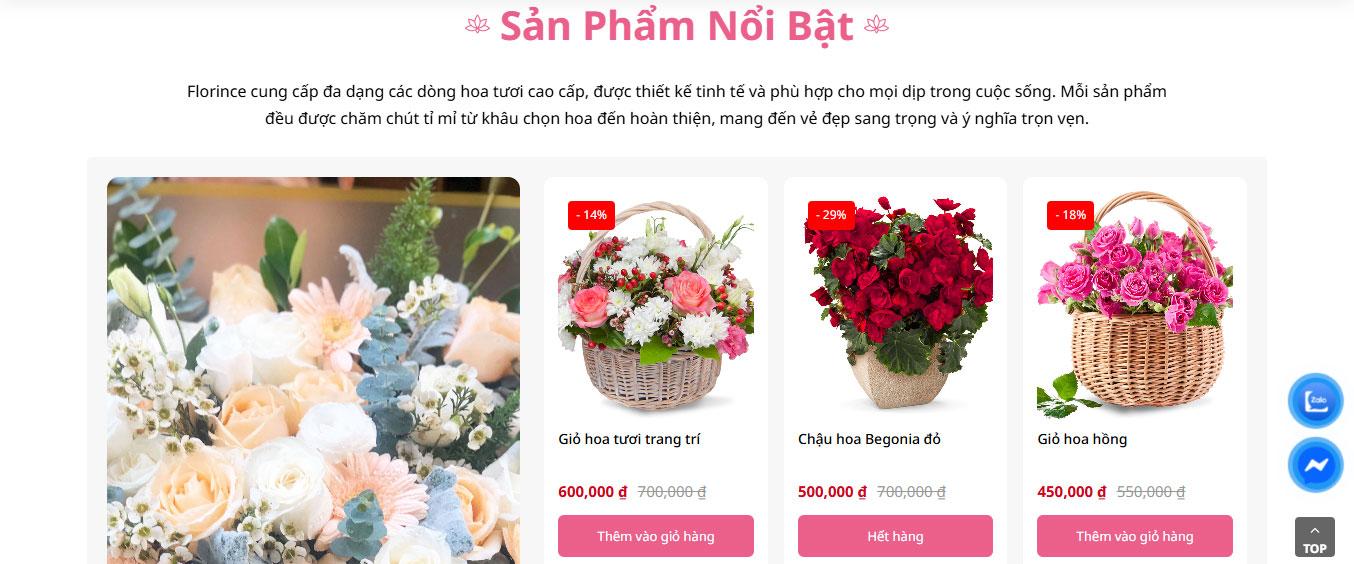Open the large peach bouquet banner image

(313, 370)
